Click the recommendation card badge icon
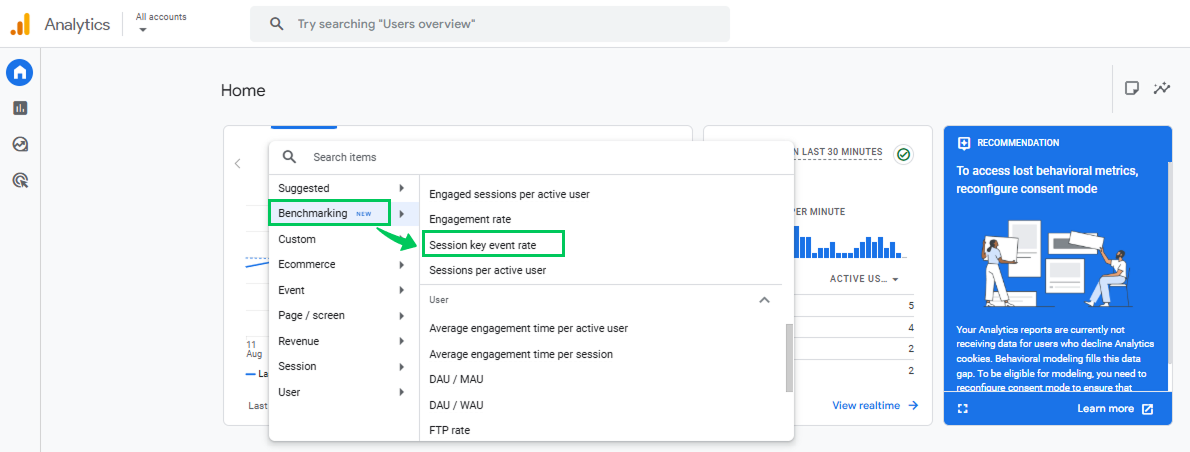Screen dimensions: 1190x452 (965, 143)
